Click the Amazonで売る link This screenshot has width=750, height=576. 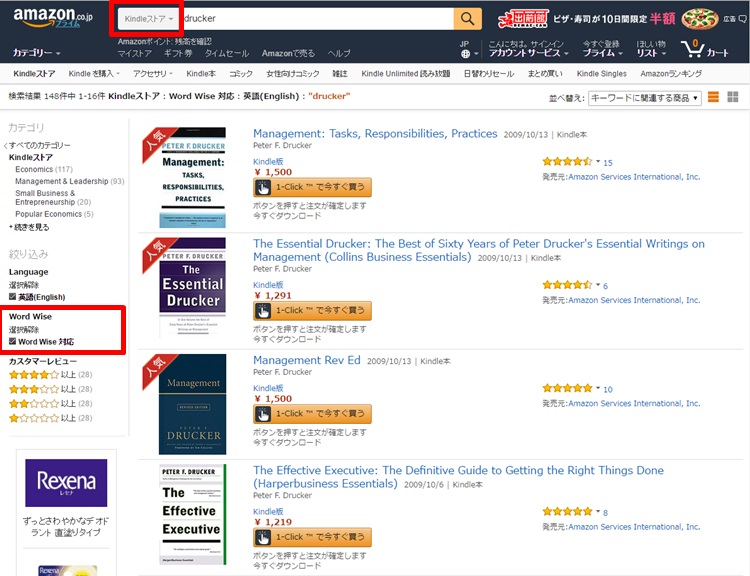288,54
